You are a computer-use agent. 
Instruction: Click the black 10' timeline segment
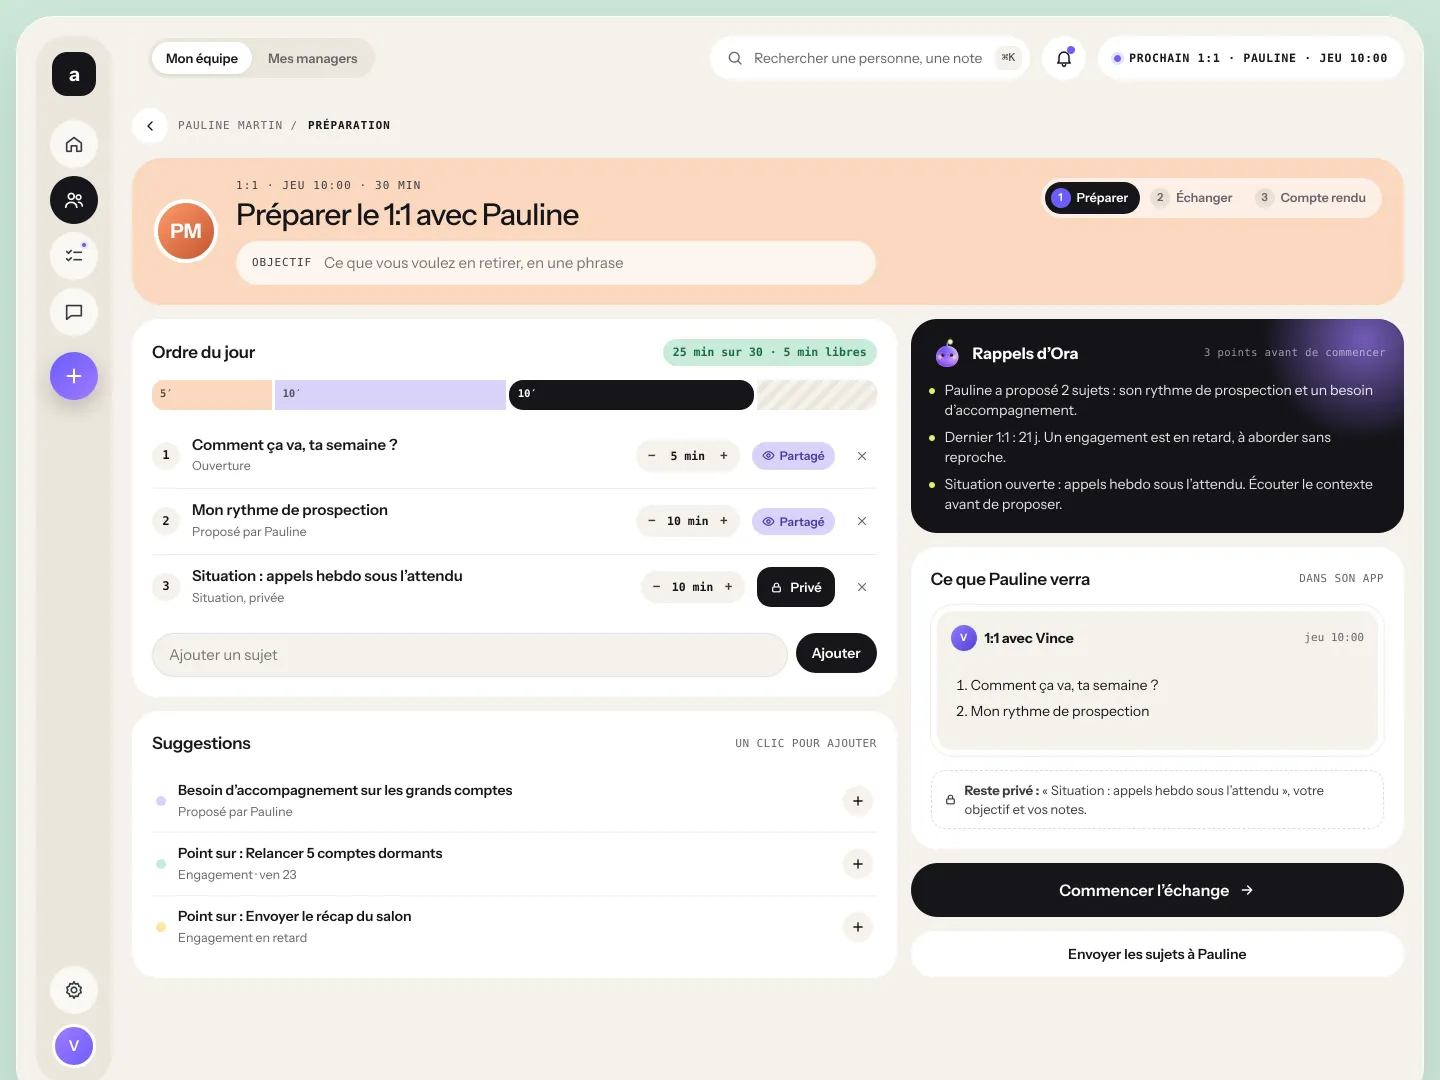631,394
